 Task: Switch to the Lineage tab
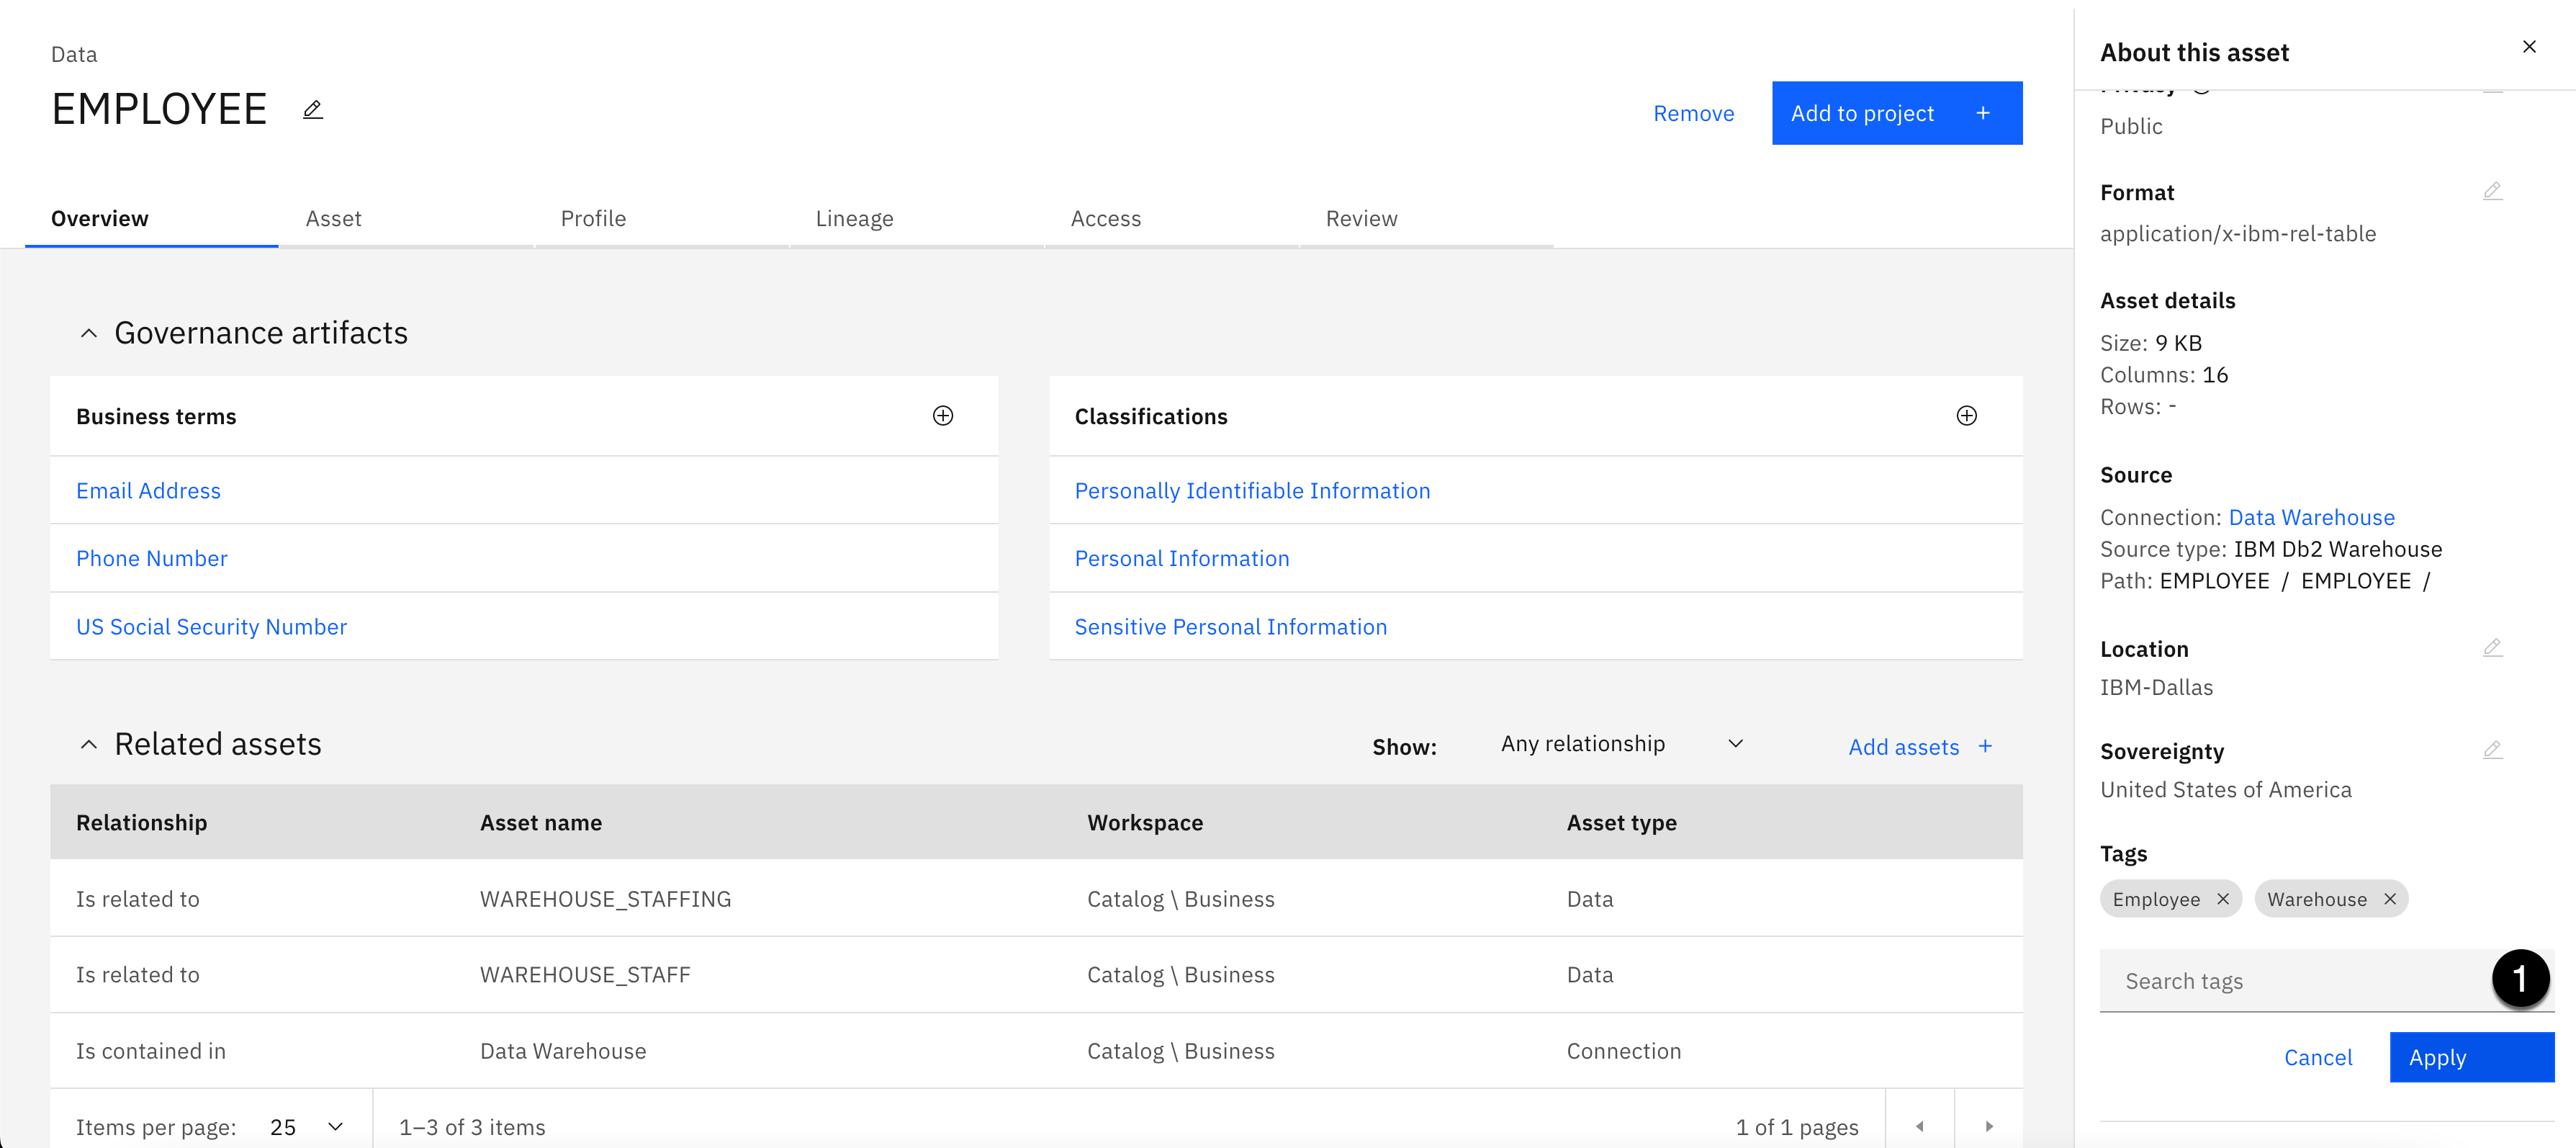click(x=854, y=219)
